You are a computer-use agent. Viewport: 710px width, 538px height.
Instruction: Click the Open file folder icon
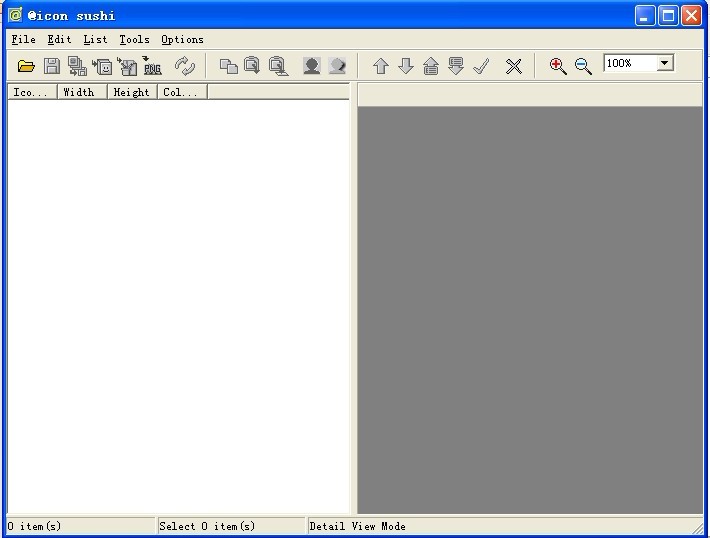click(26, 66)
